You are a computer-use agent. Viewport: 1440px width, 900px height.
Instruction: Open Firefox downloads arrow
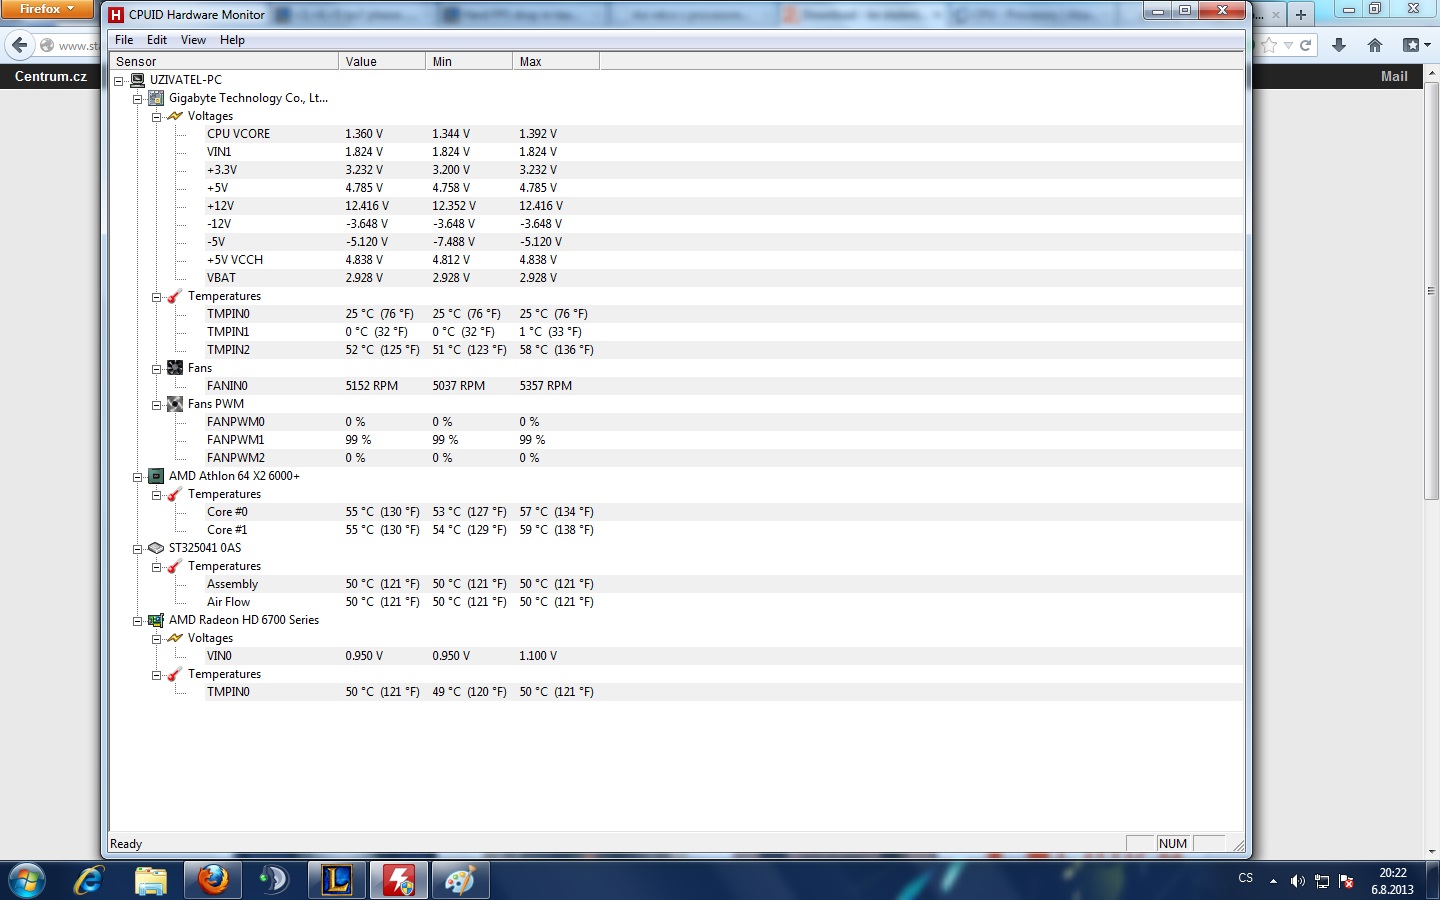[x=1339, y=45]
